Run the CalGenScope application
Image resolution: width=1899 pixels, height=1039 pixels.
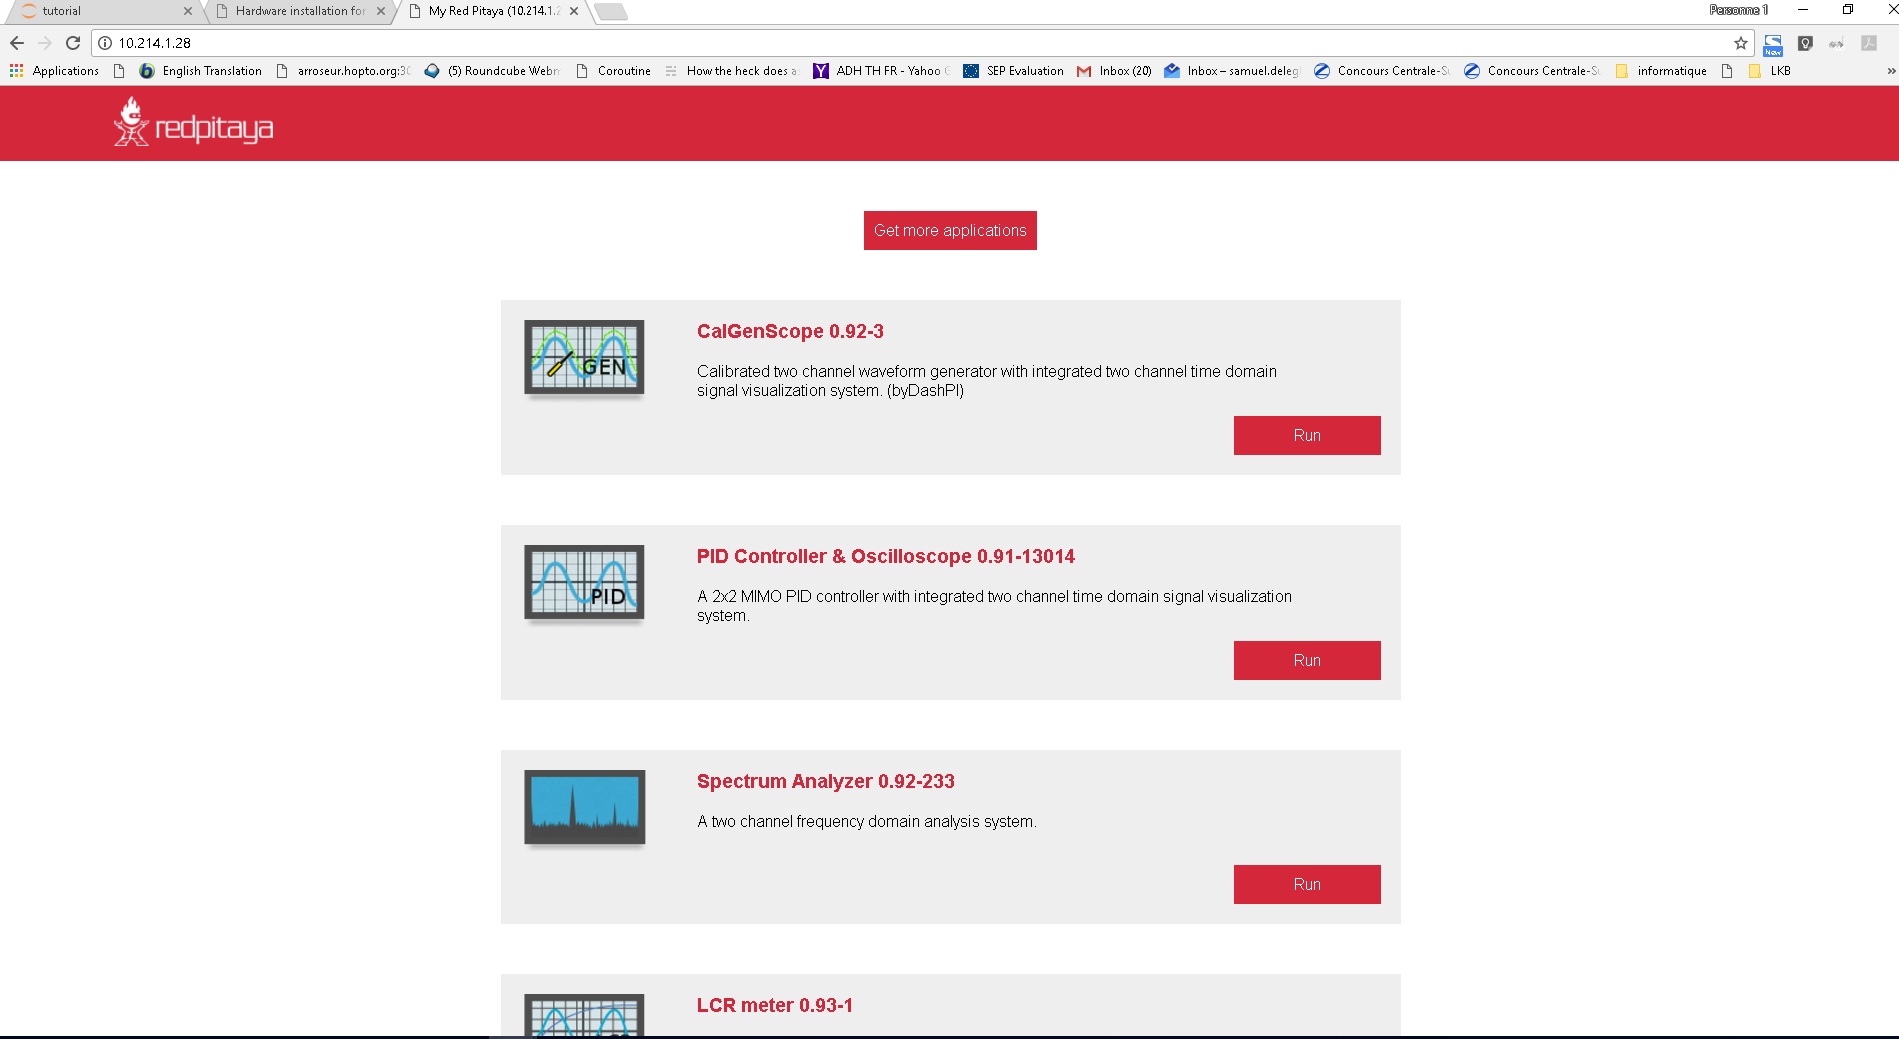1306,435
